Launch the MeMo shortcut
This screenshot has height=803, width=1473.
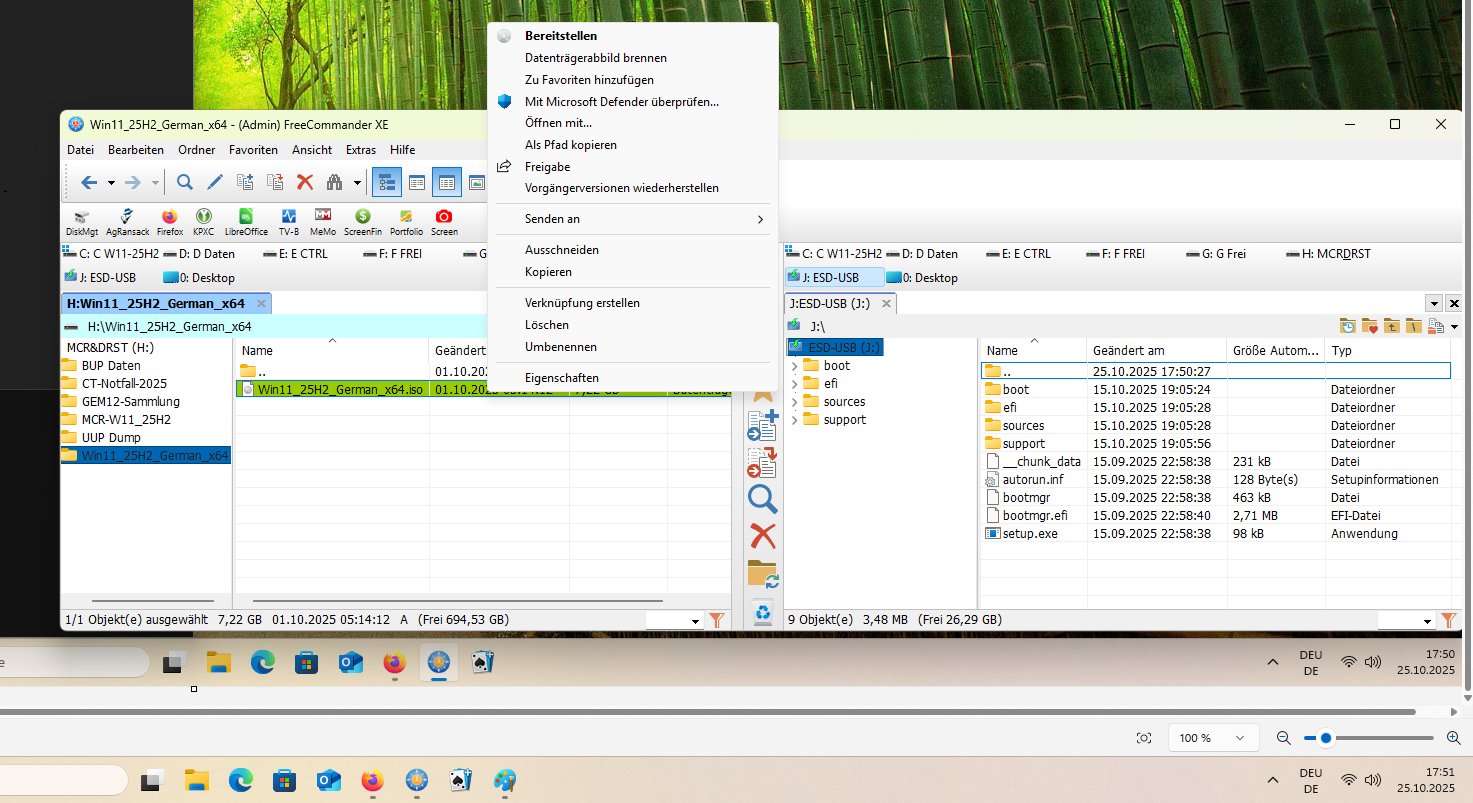(x=323, y=222)
